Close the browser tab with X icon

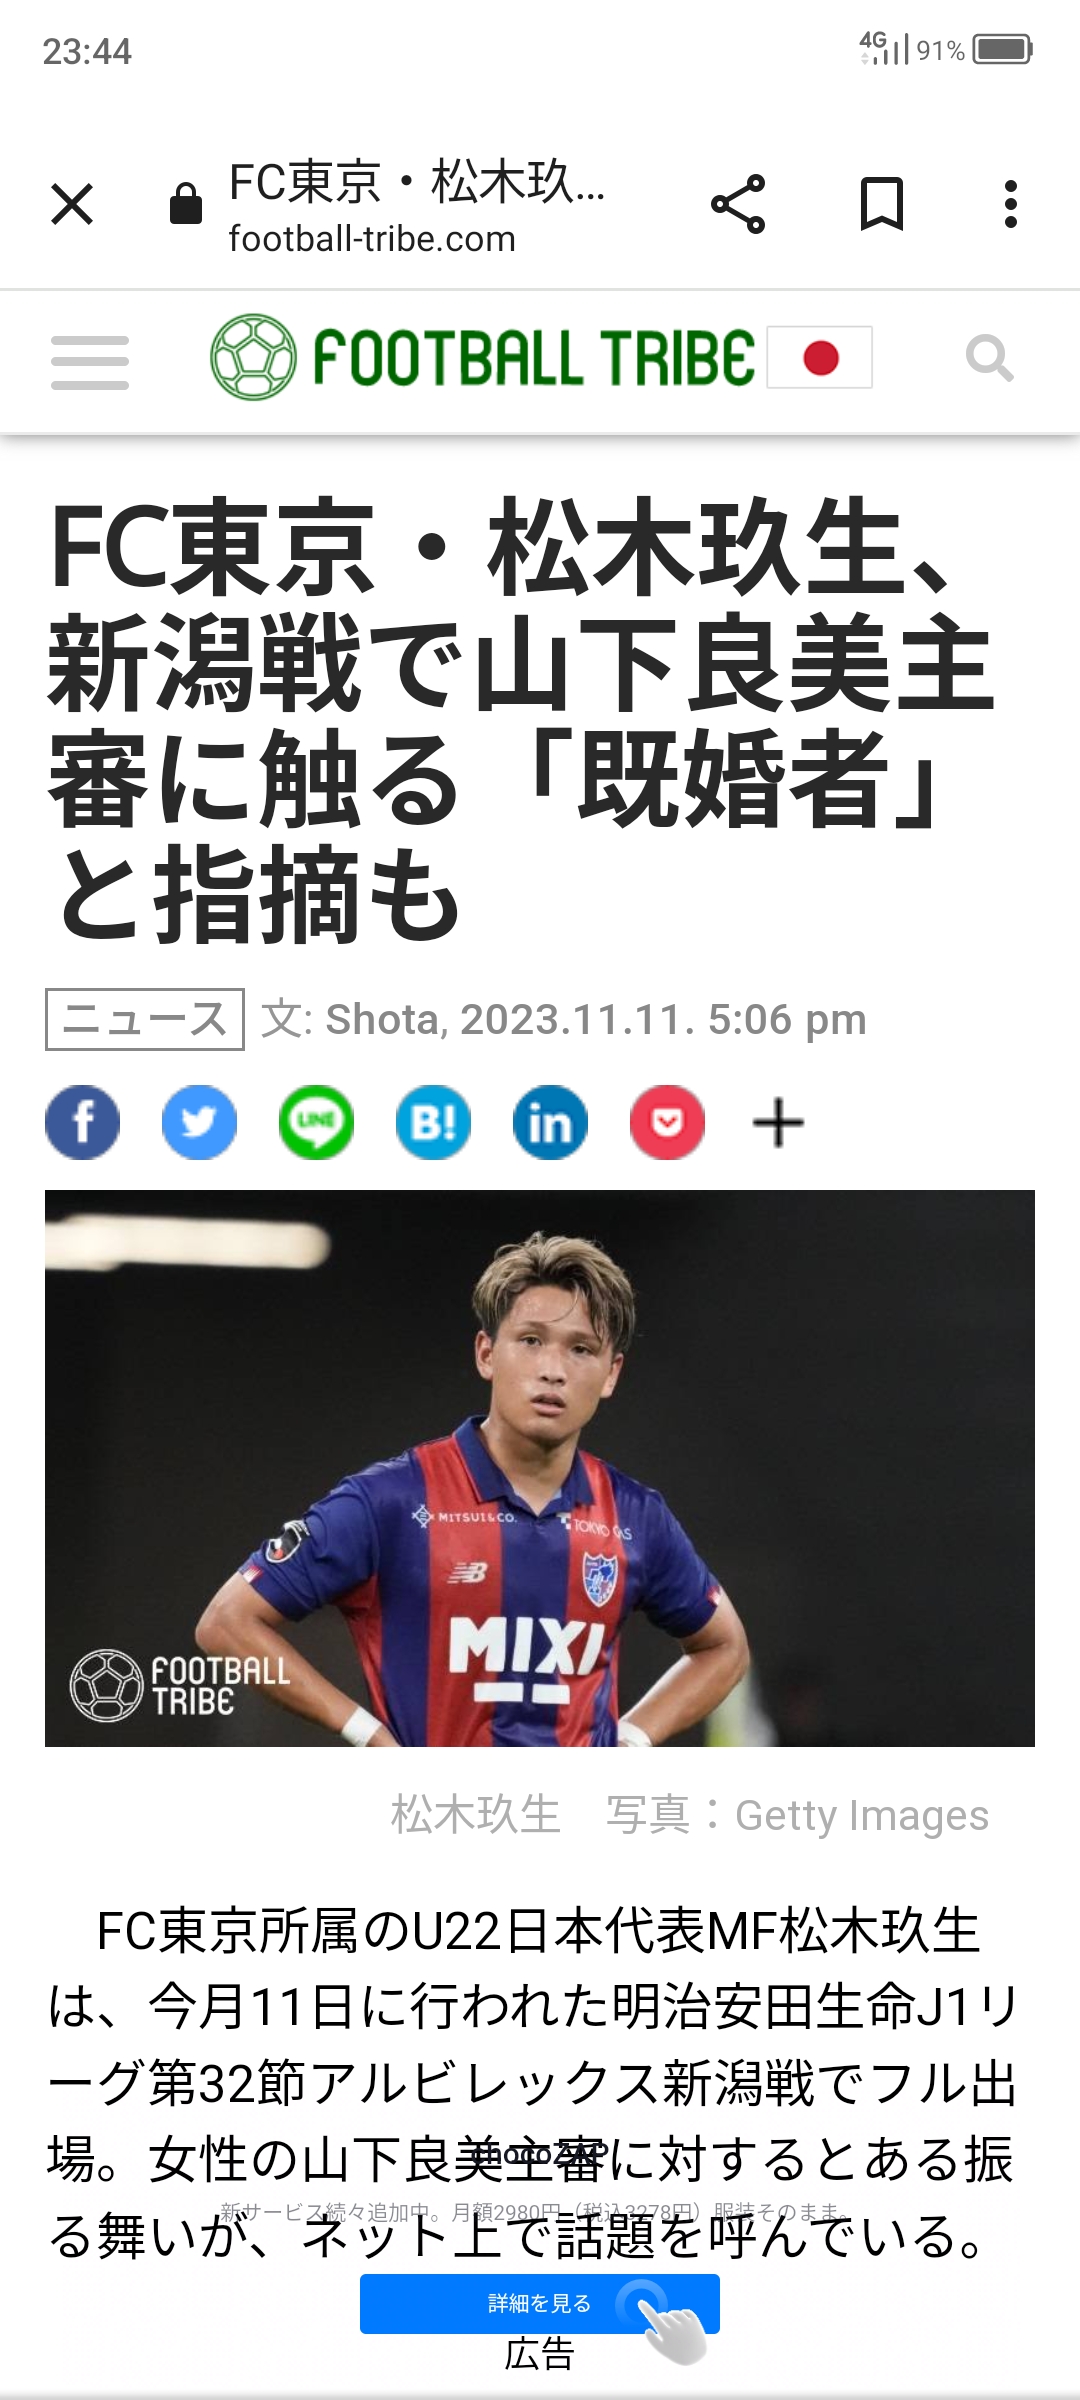point(72,205)
